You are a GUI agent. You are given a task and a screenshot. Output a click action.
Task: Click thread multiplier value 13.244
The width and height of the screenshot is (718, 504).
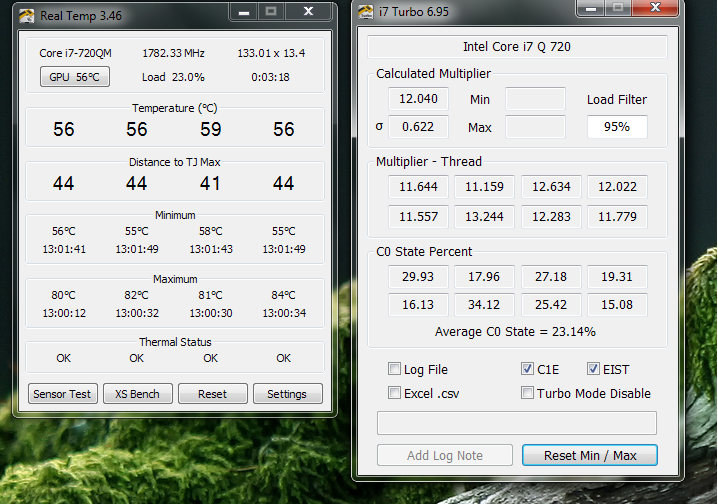tap(484, 217)
